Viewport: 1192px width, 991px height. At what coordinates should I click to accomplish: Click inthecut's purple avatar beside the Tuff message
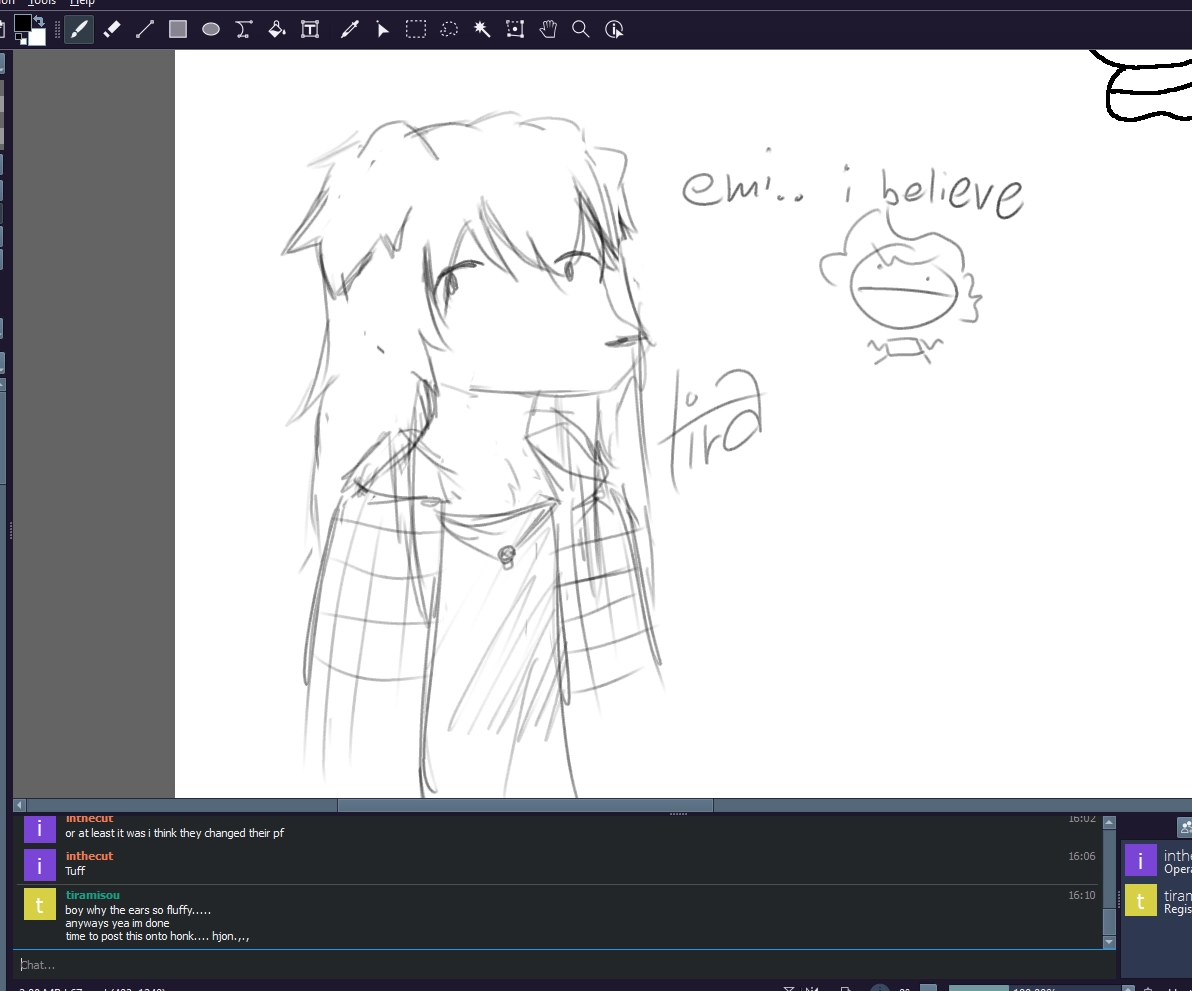click(x=40, y=865)
